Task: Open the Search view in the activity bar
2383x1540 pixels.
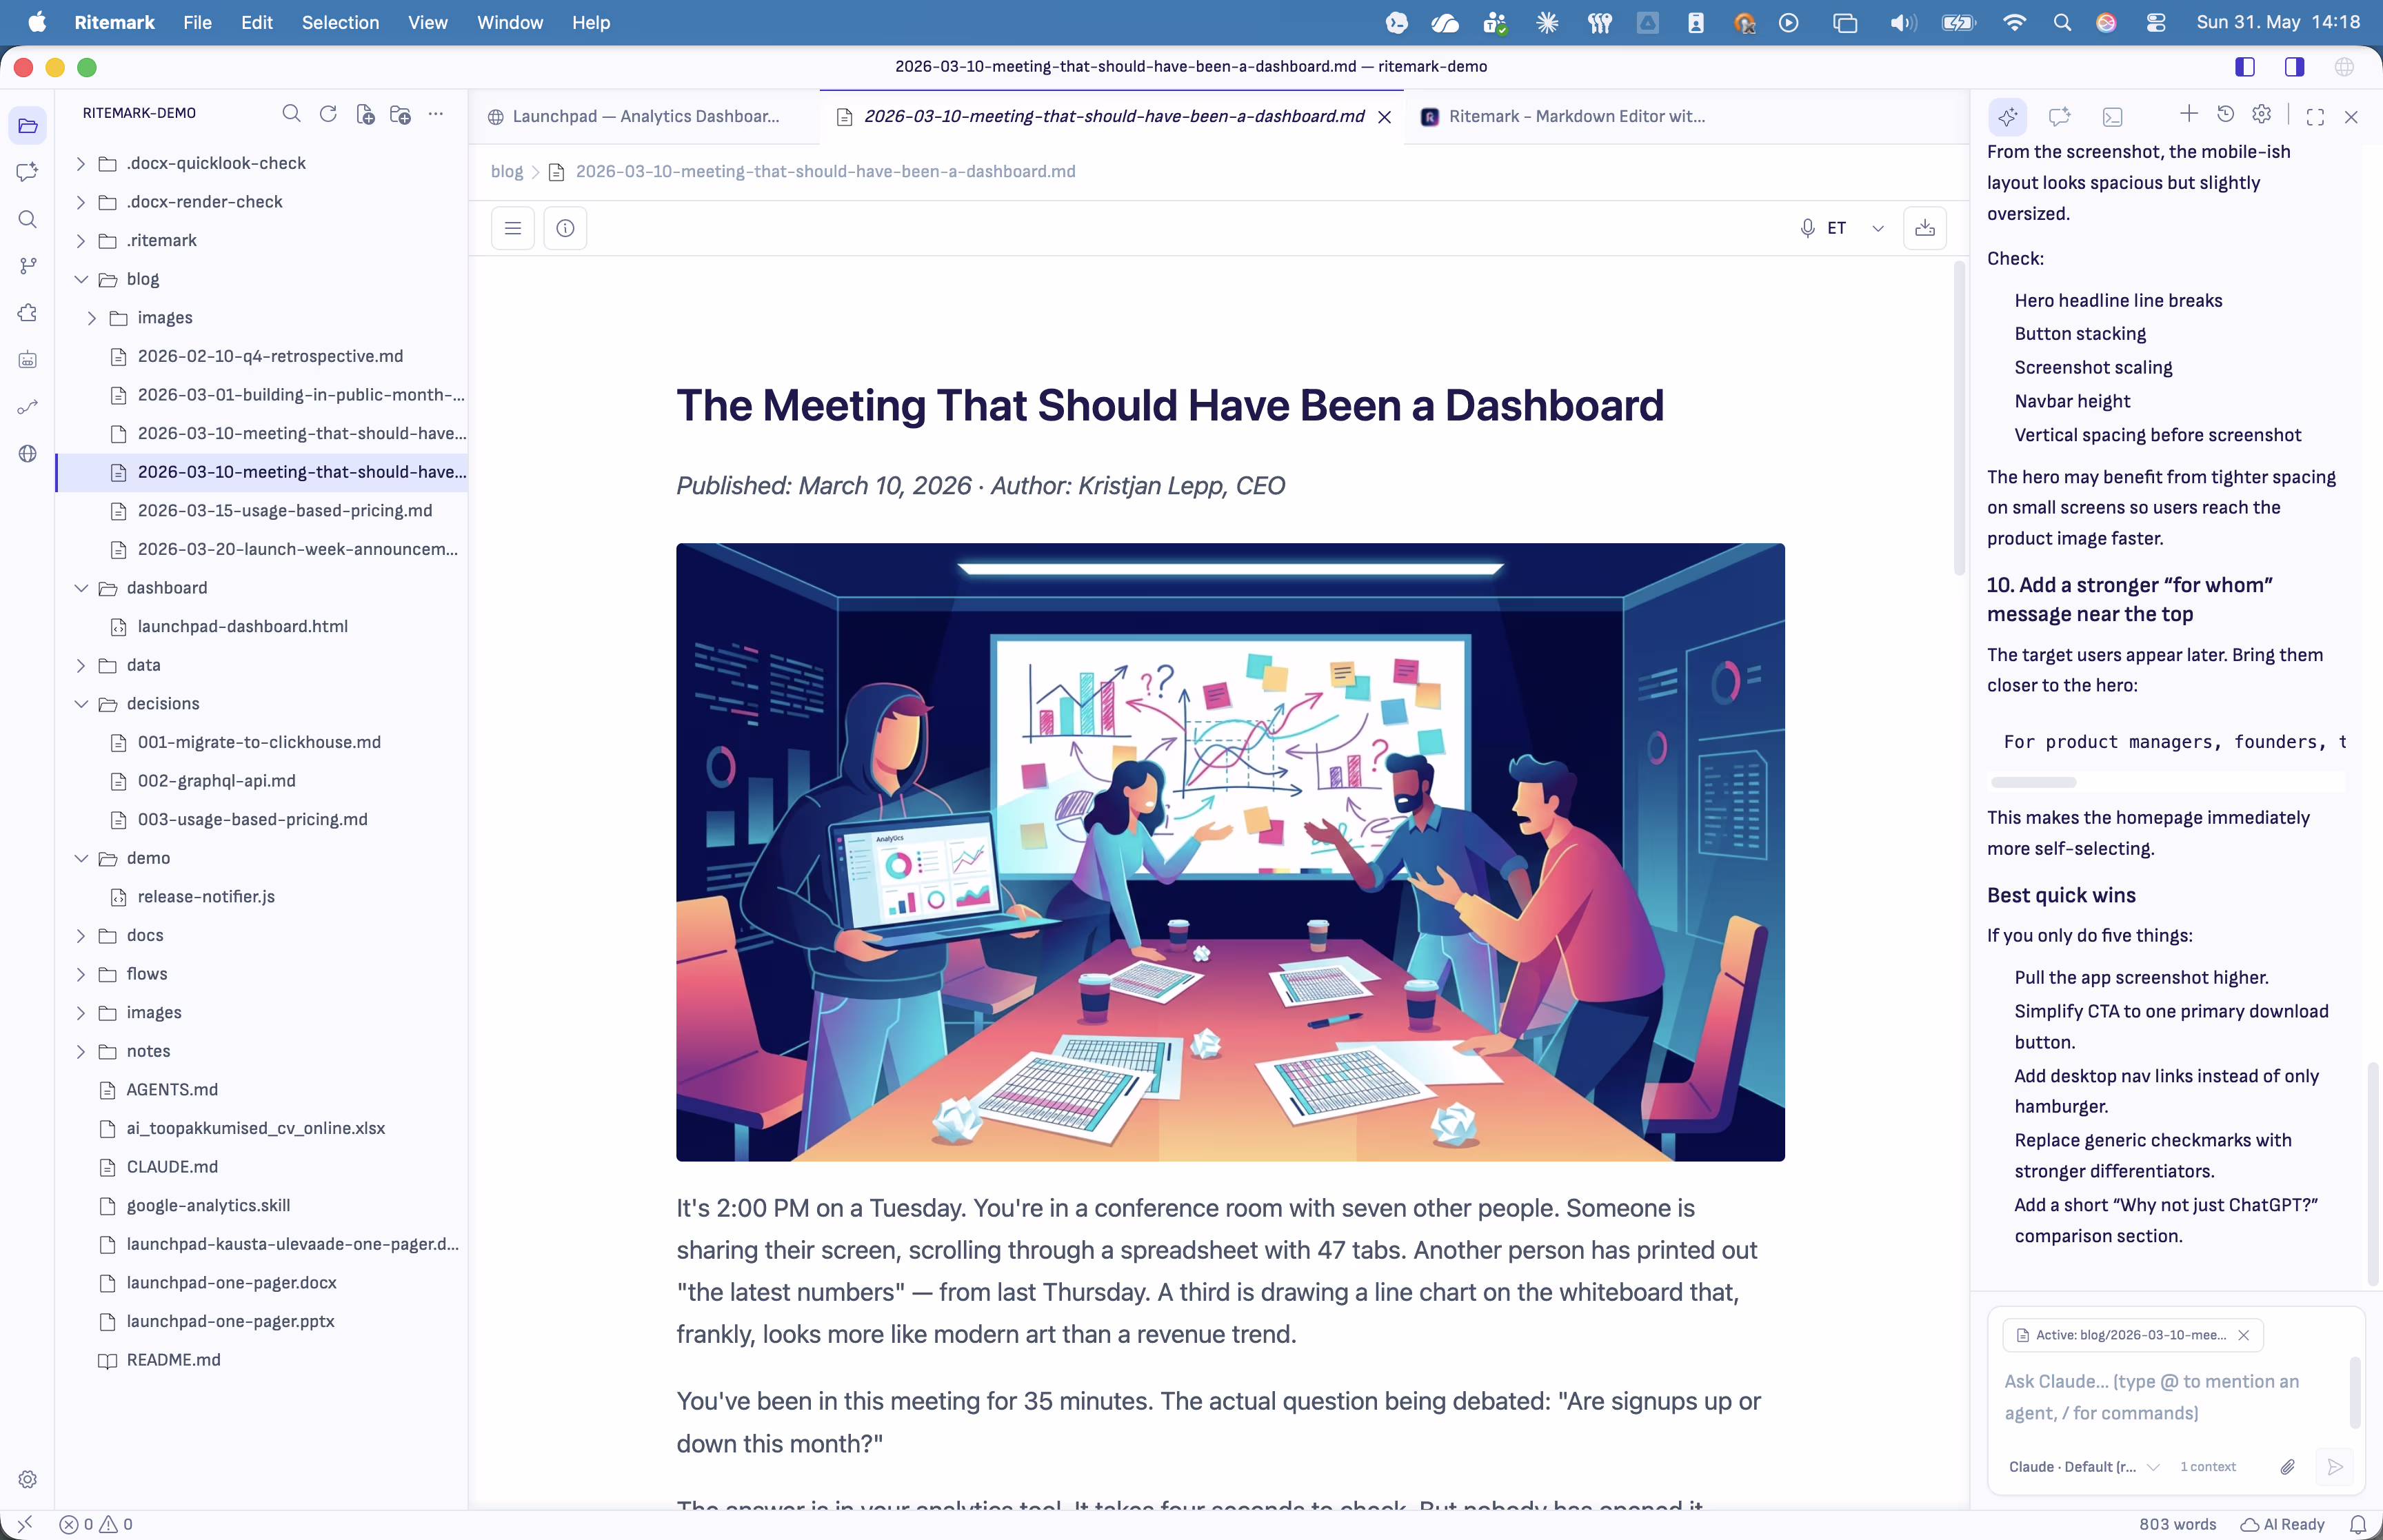Action: (x=28, y=219)
